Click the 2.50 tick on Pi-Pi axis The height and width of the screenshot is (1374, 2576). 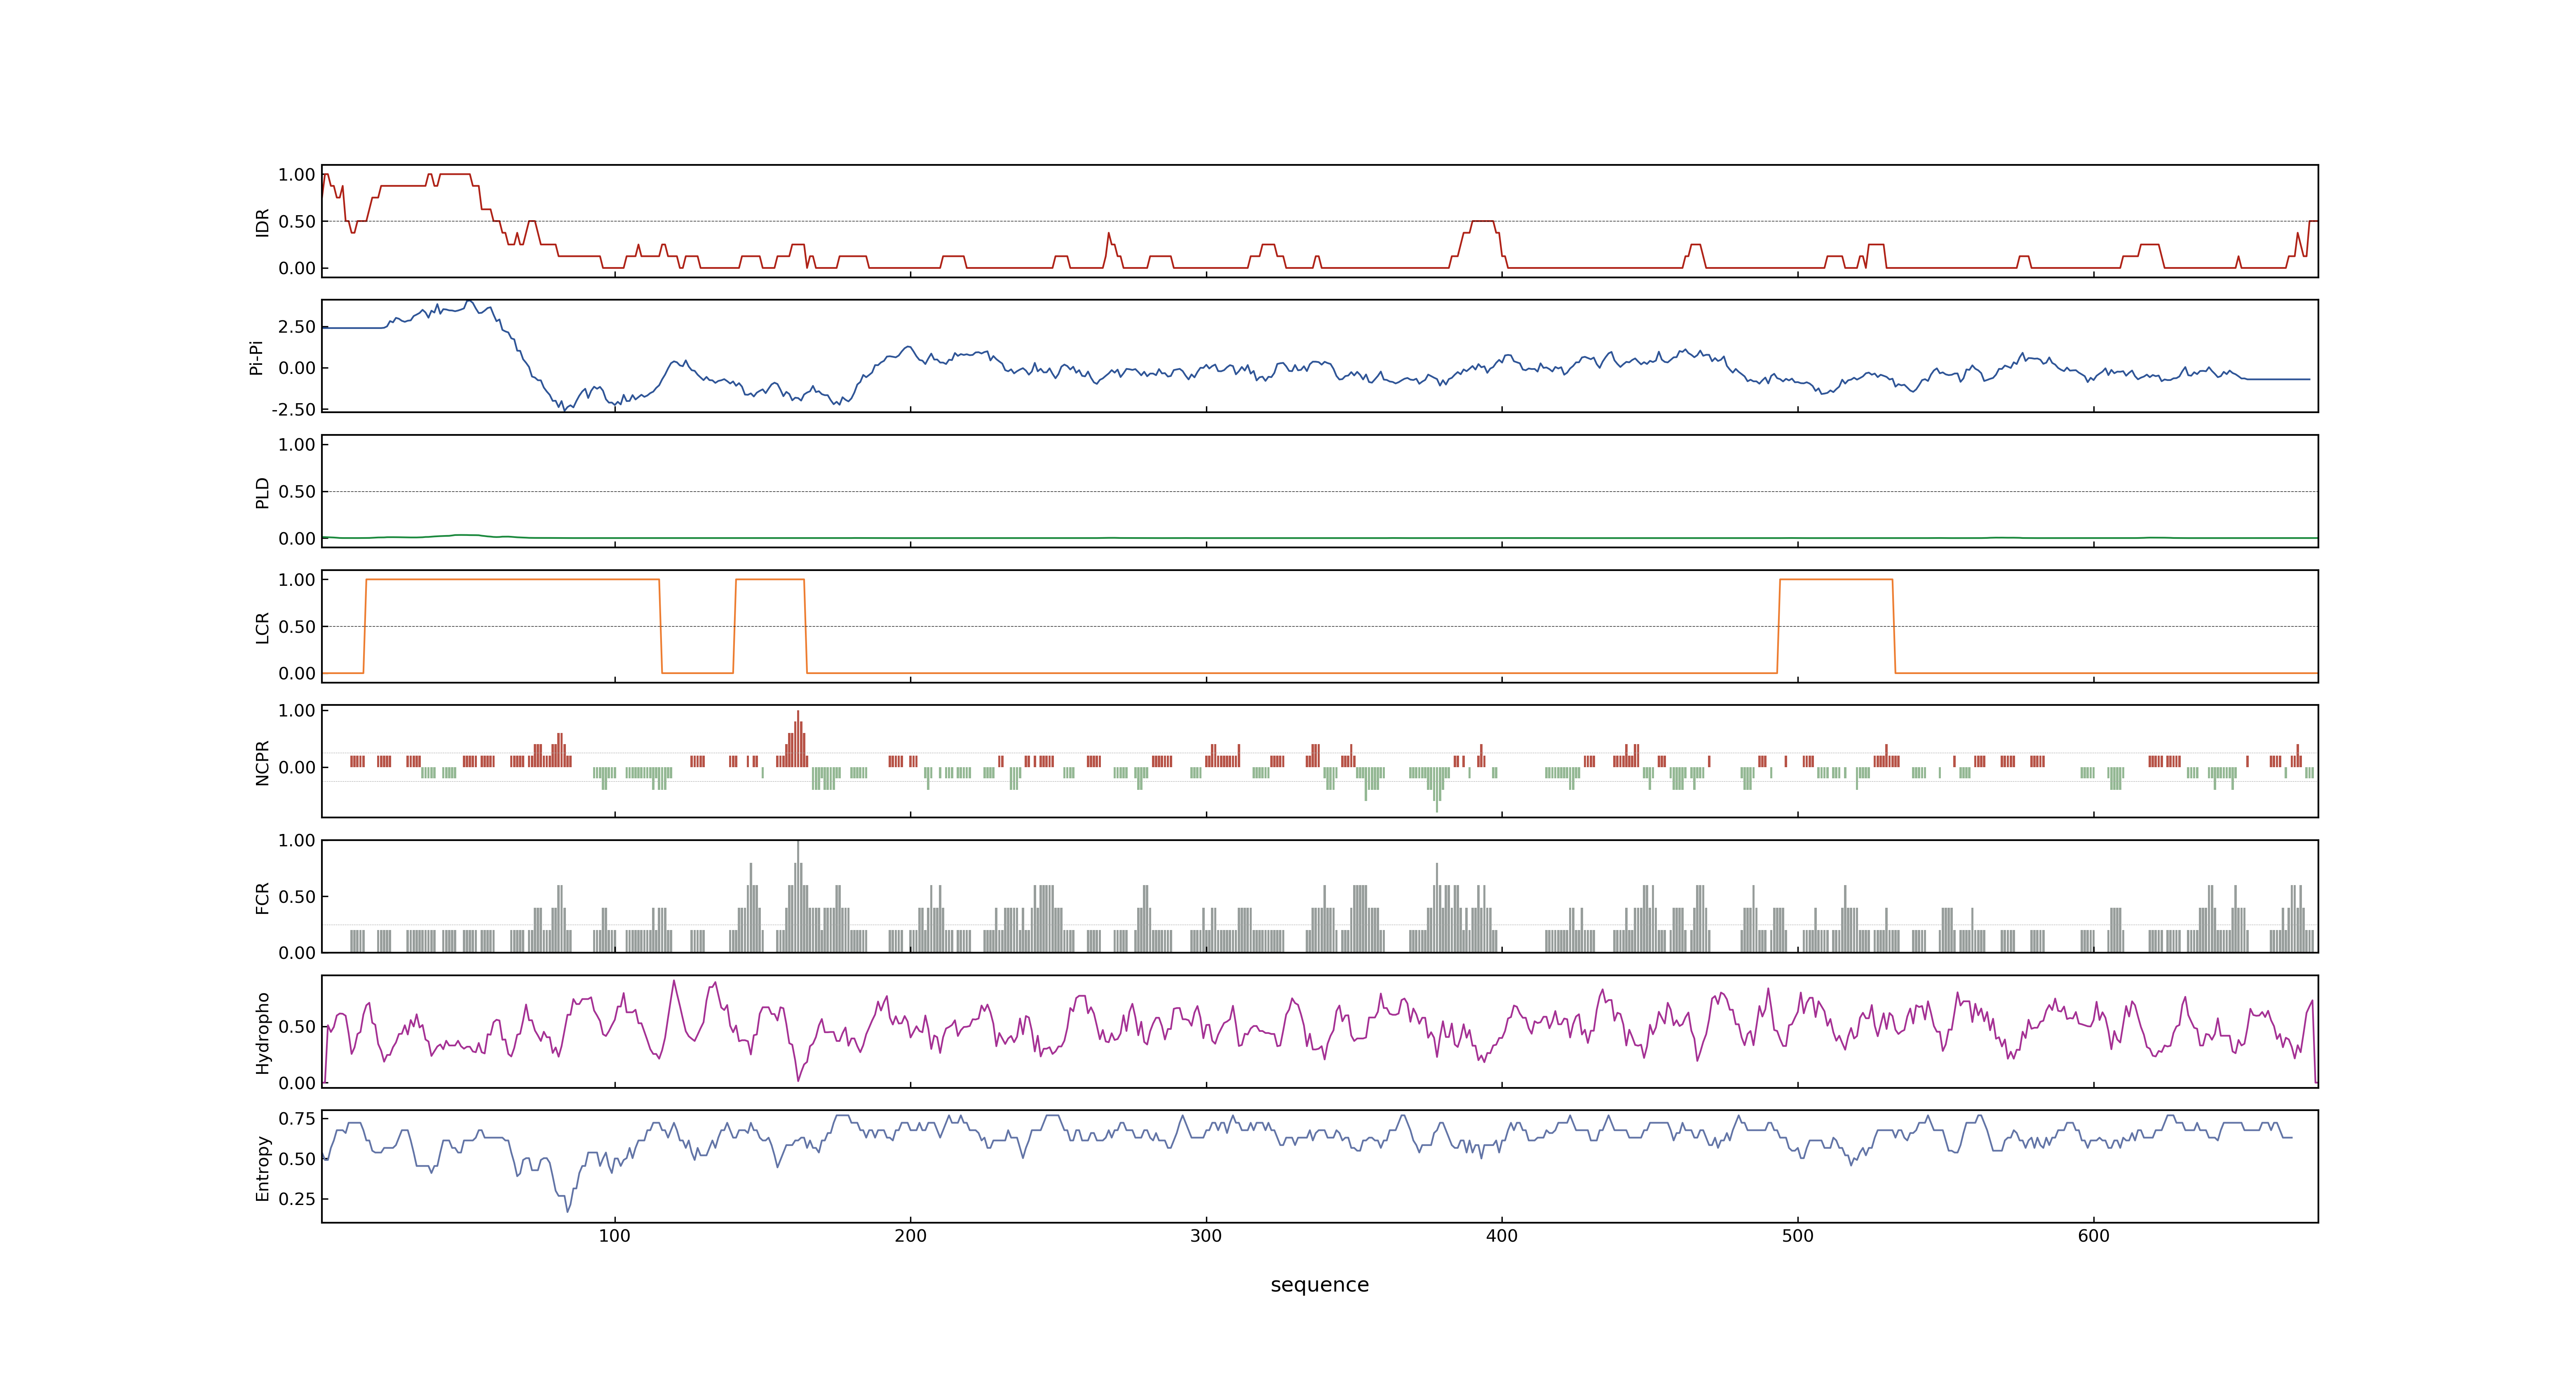tap(297, 327)
